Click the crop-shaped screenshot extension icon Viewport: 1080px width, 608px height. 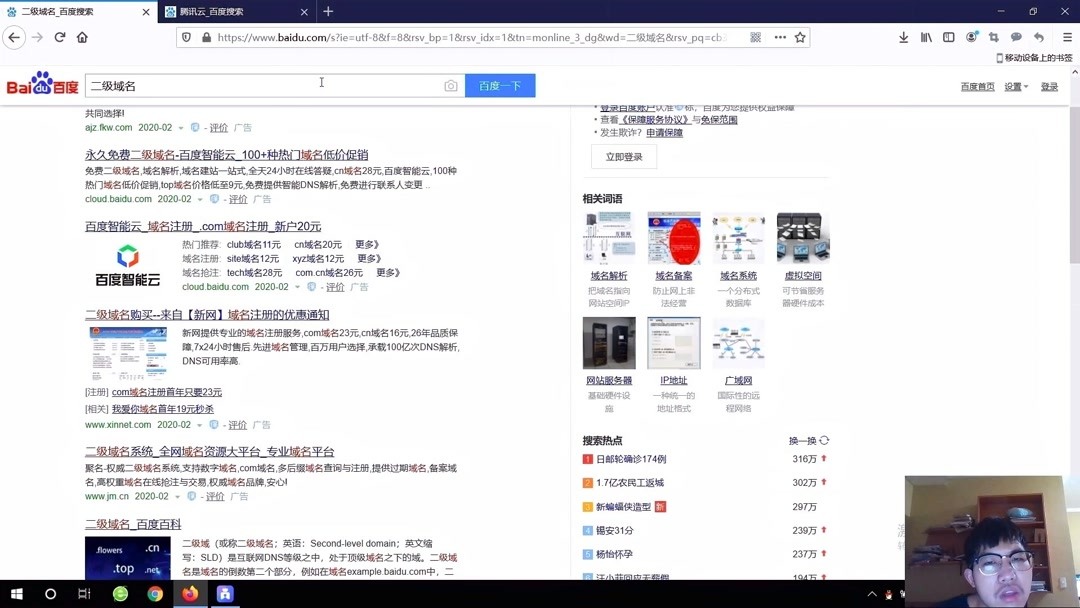coord(993,37)
